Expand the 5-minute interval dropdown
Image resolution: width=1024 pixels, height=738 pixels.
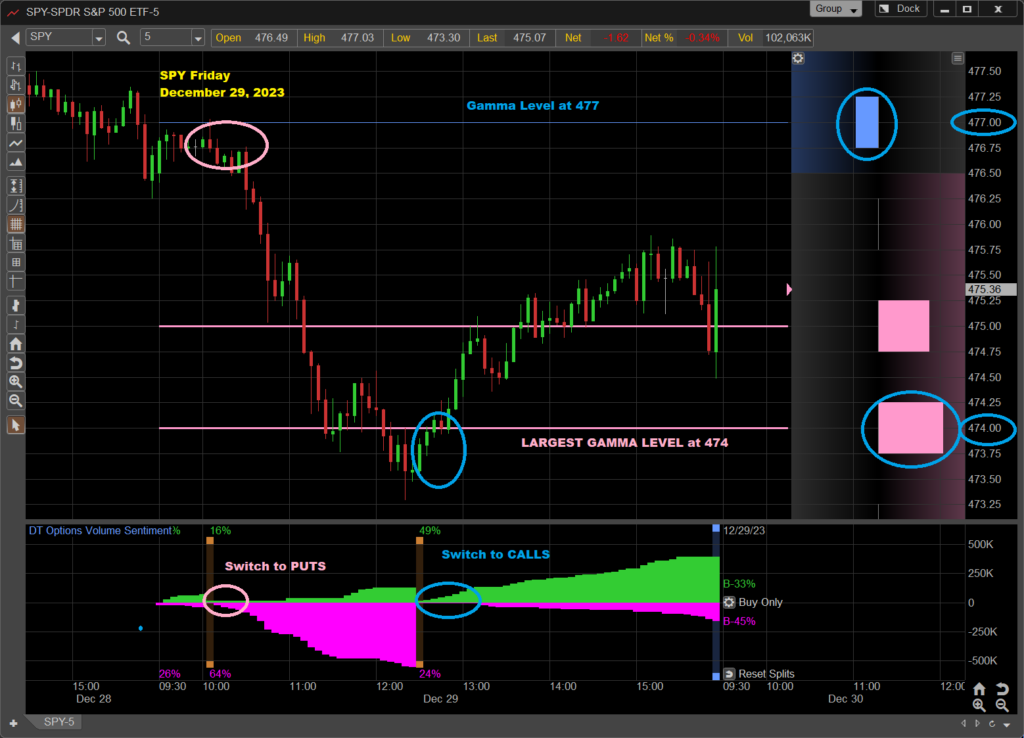point(197,38)
